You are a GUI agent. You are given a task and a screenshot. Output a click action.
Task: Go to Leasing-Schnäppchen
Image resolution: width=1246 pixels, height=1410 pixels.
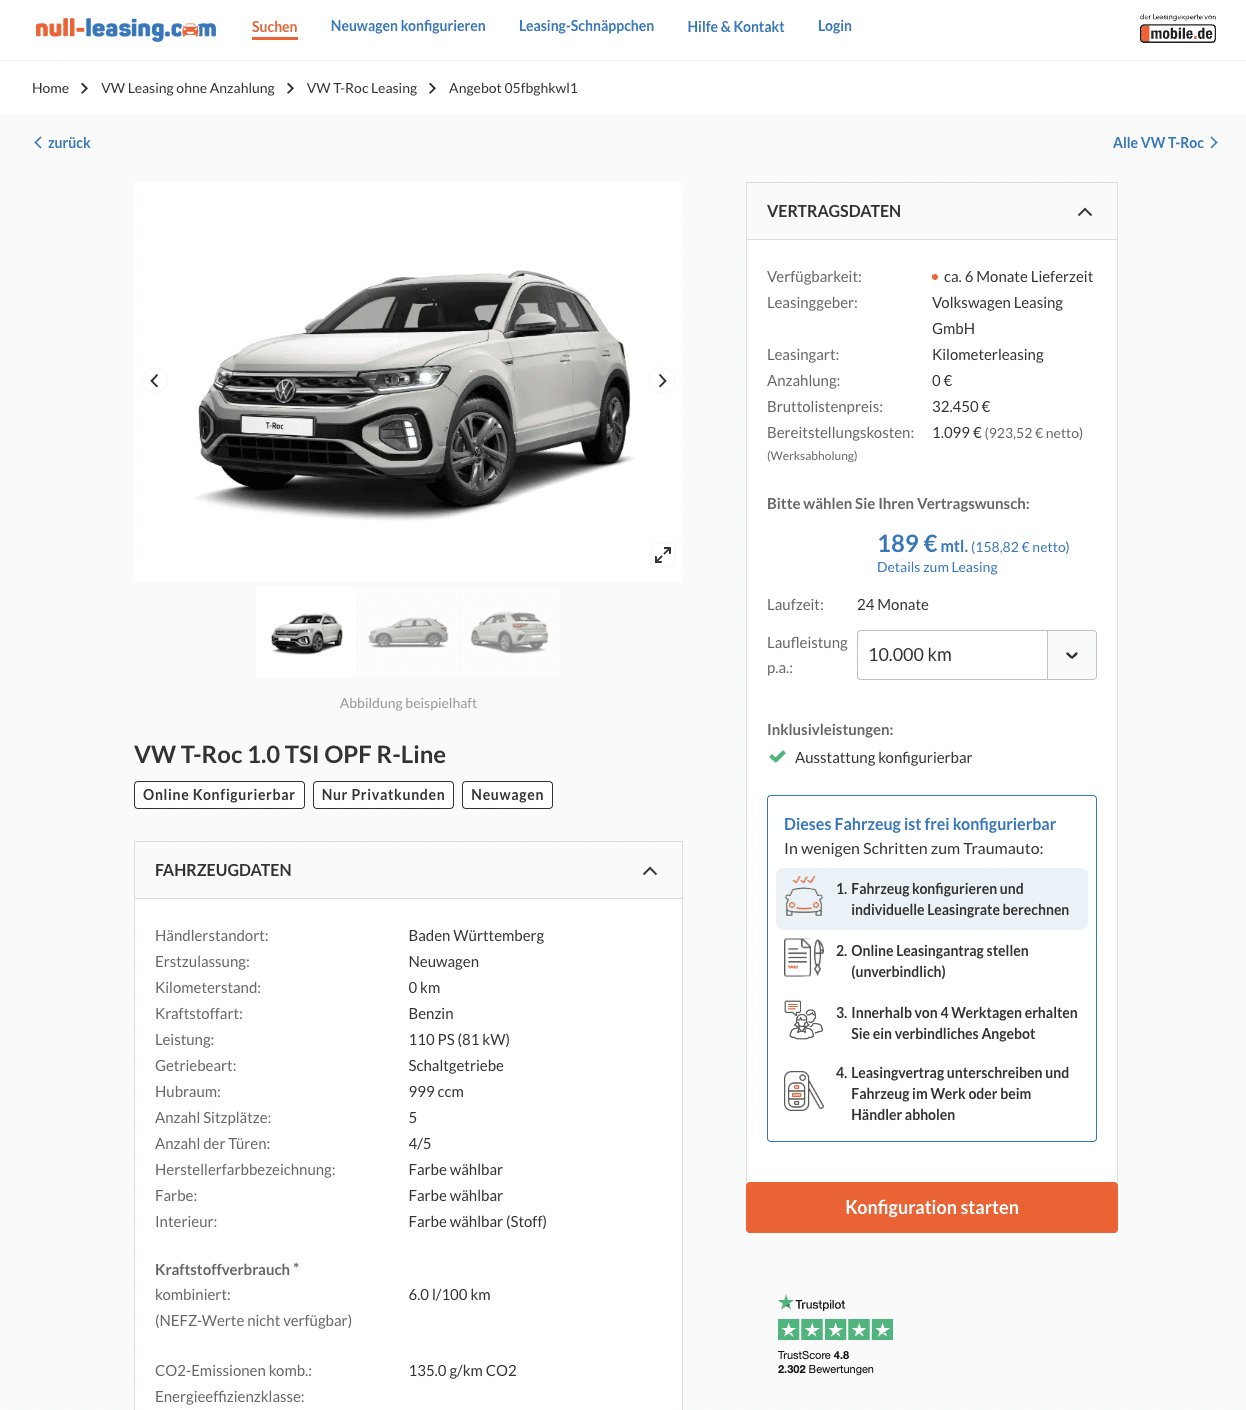coord(586,26)
